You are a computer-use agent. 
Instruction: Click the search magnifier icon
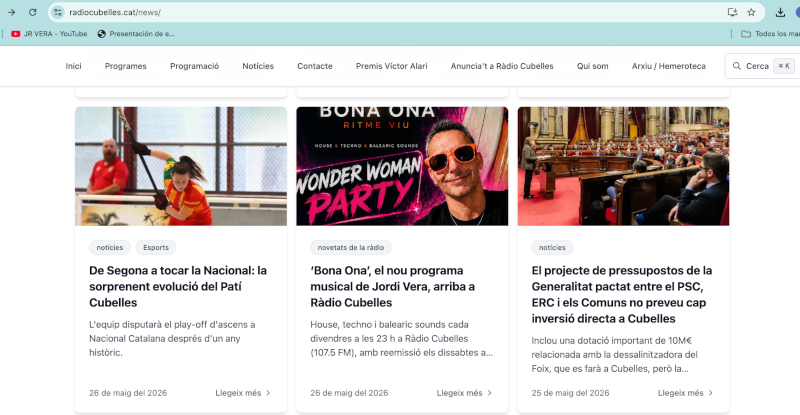737,66
